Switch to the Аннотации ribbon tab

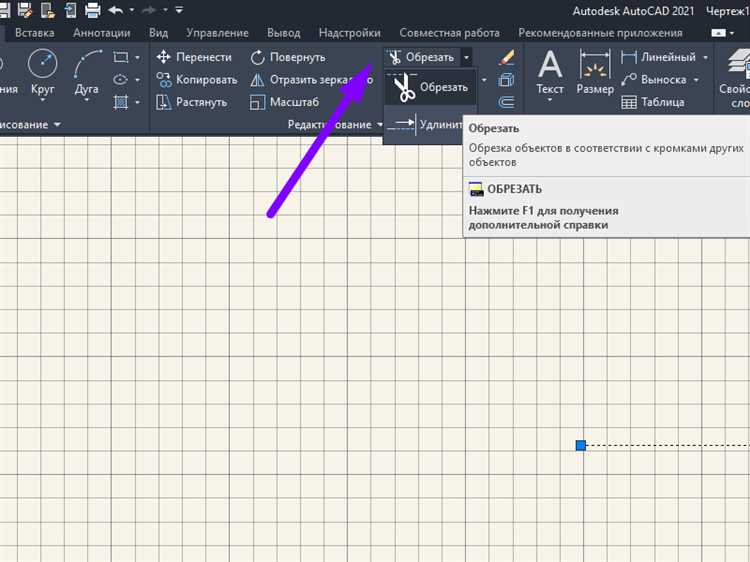coord(101,33)
